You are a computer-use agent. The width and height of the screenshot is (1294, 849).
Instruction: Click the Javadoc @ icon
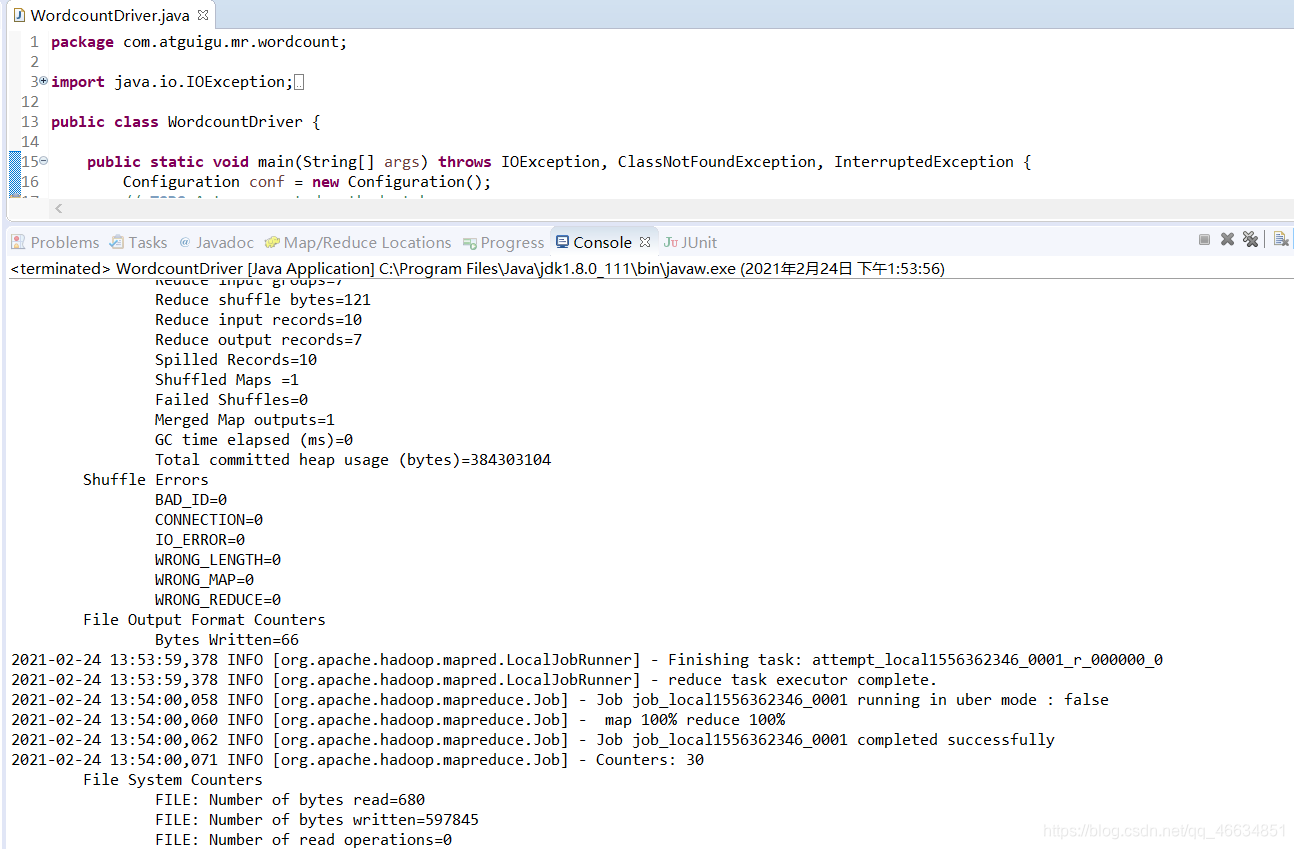point(187,242)
